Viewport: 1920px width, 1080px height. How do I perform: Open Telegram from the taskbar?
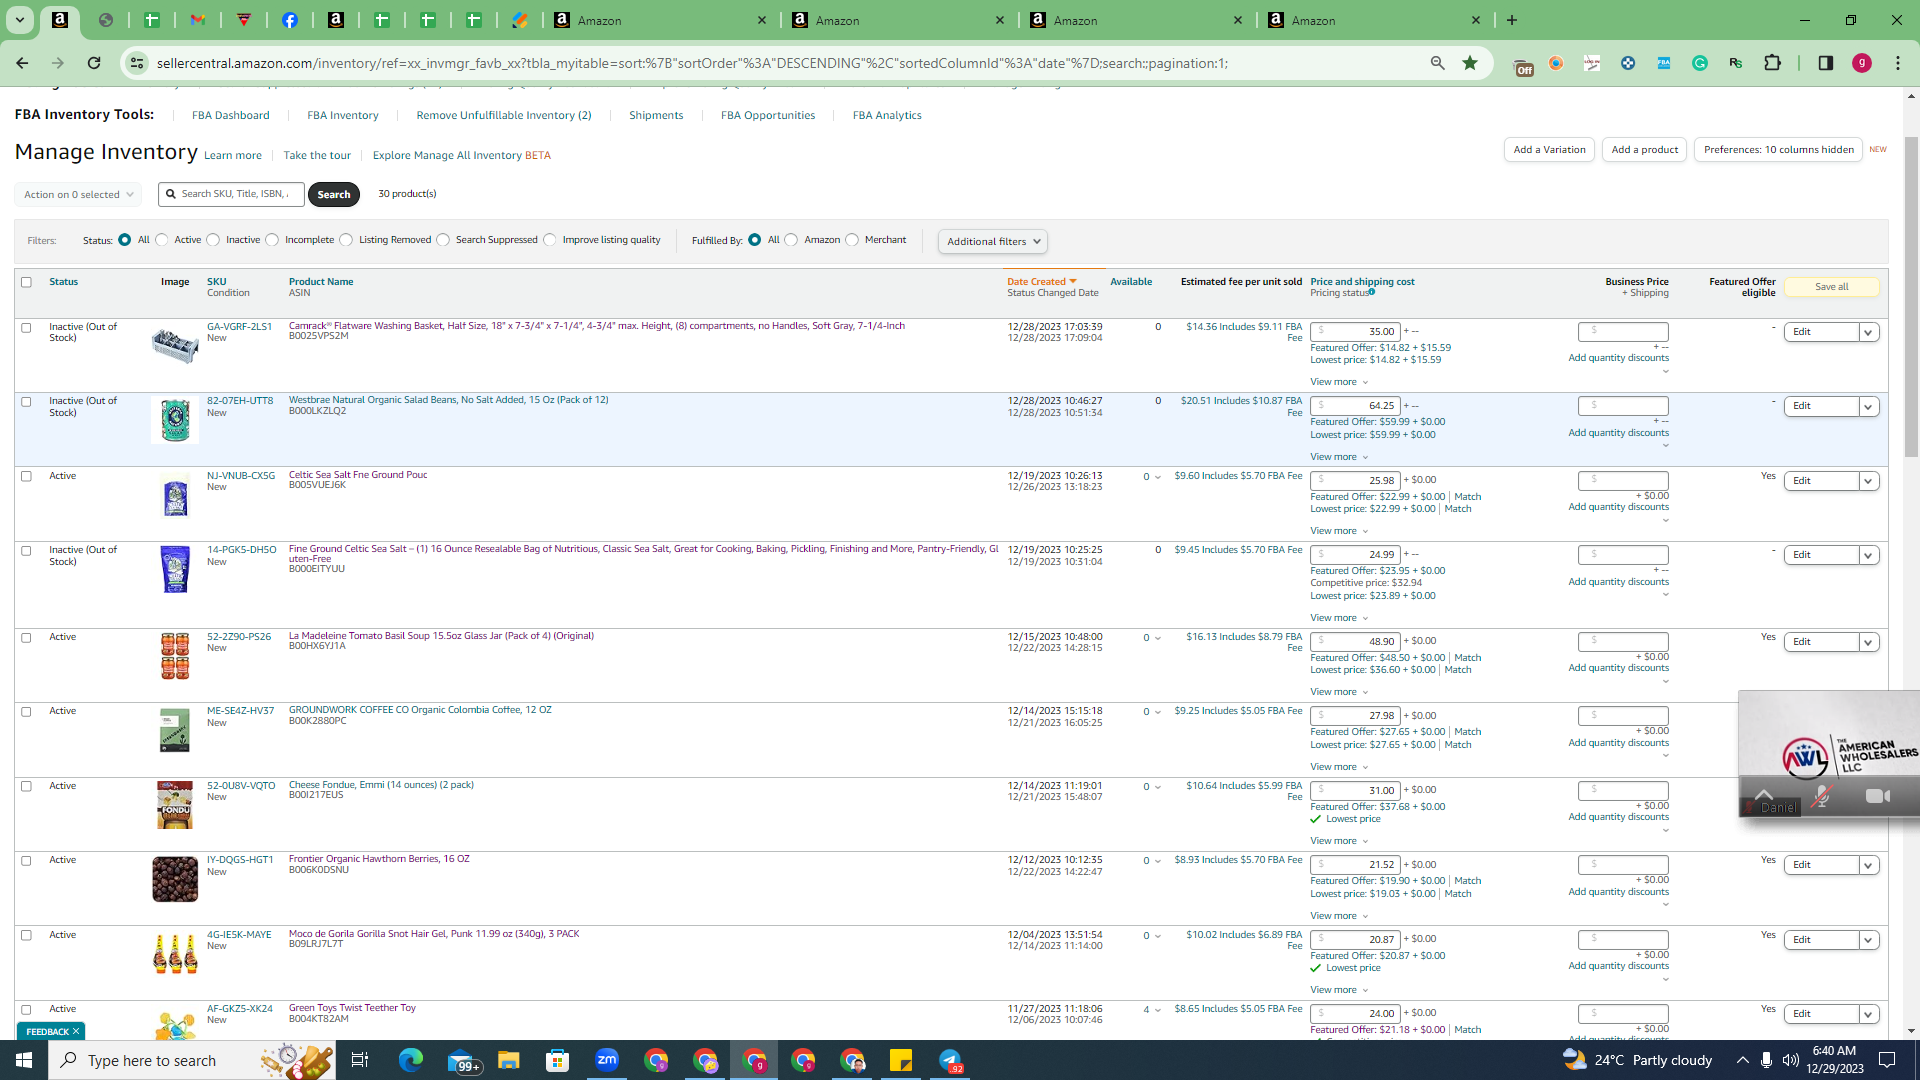click(x=950, y=1060)
